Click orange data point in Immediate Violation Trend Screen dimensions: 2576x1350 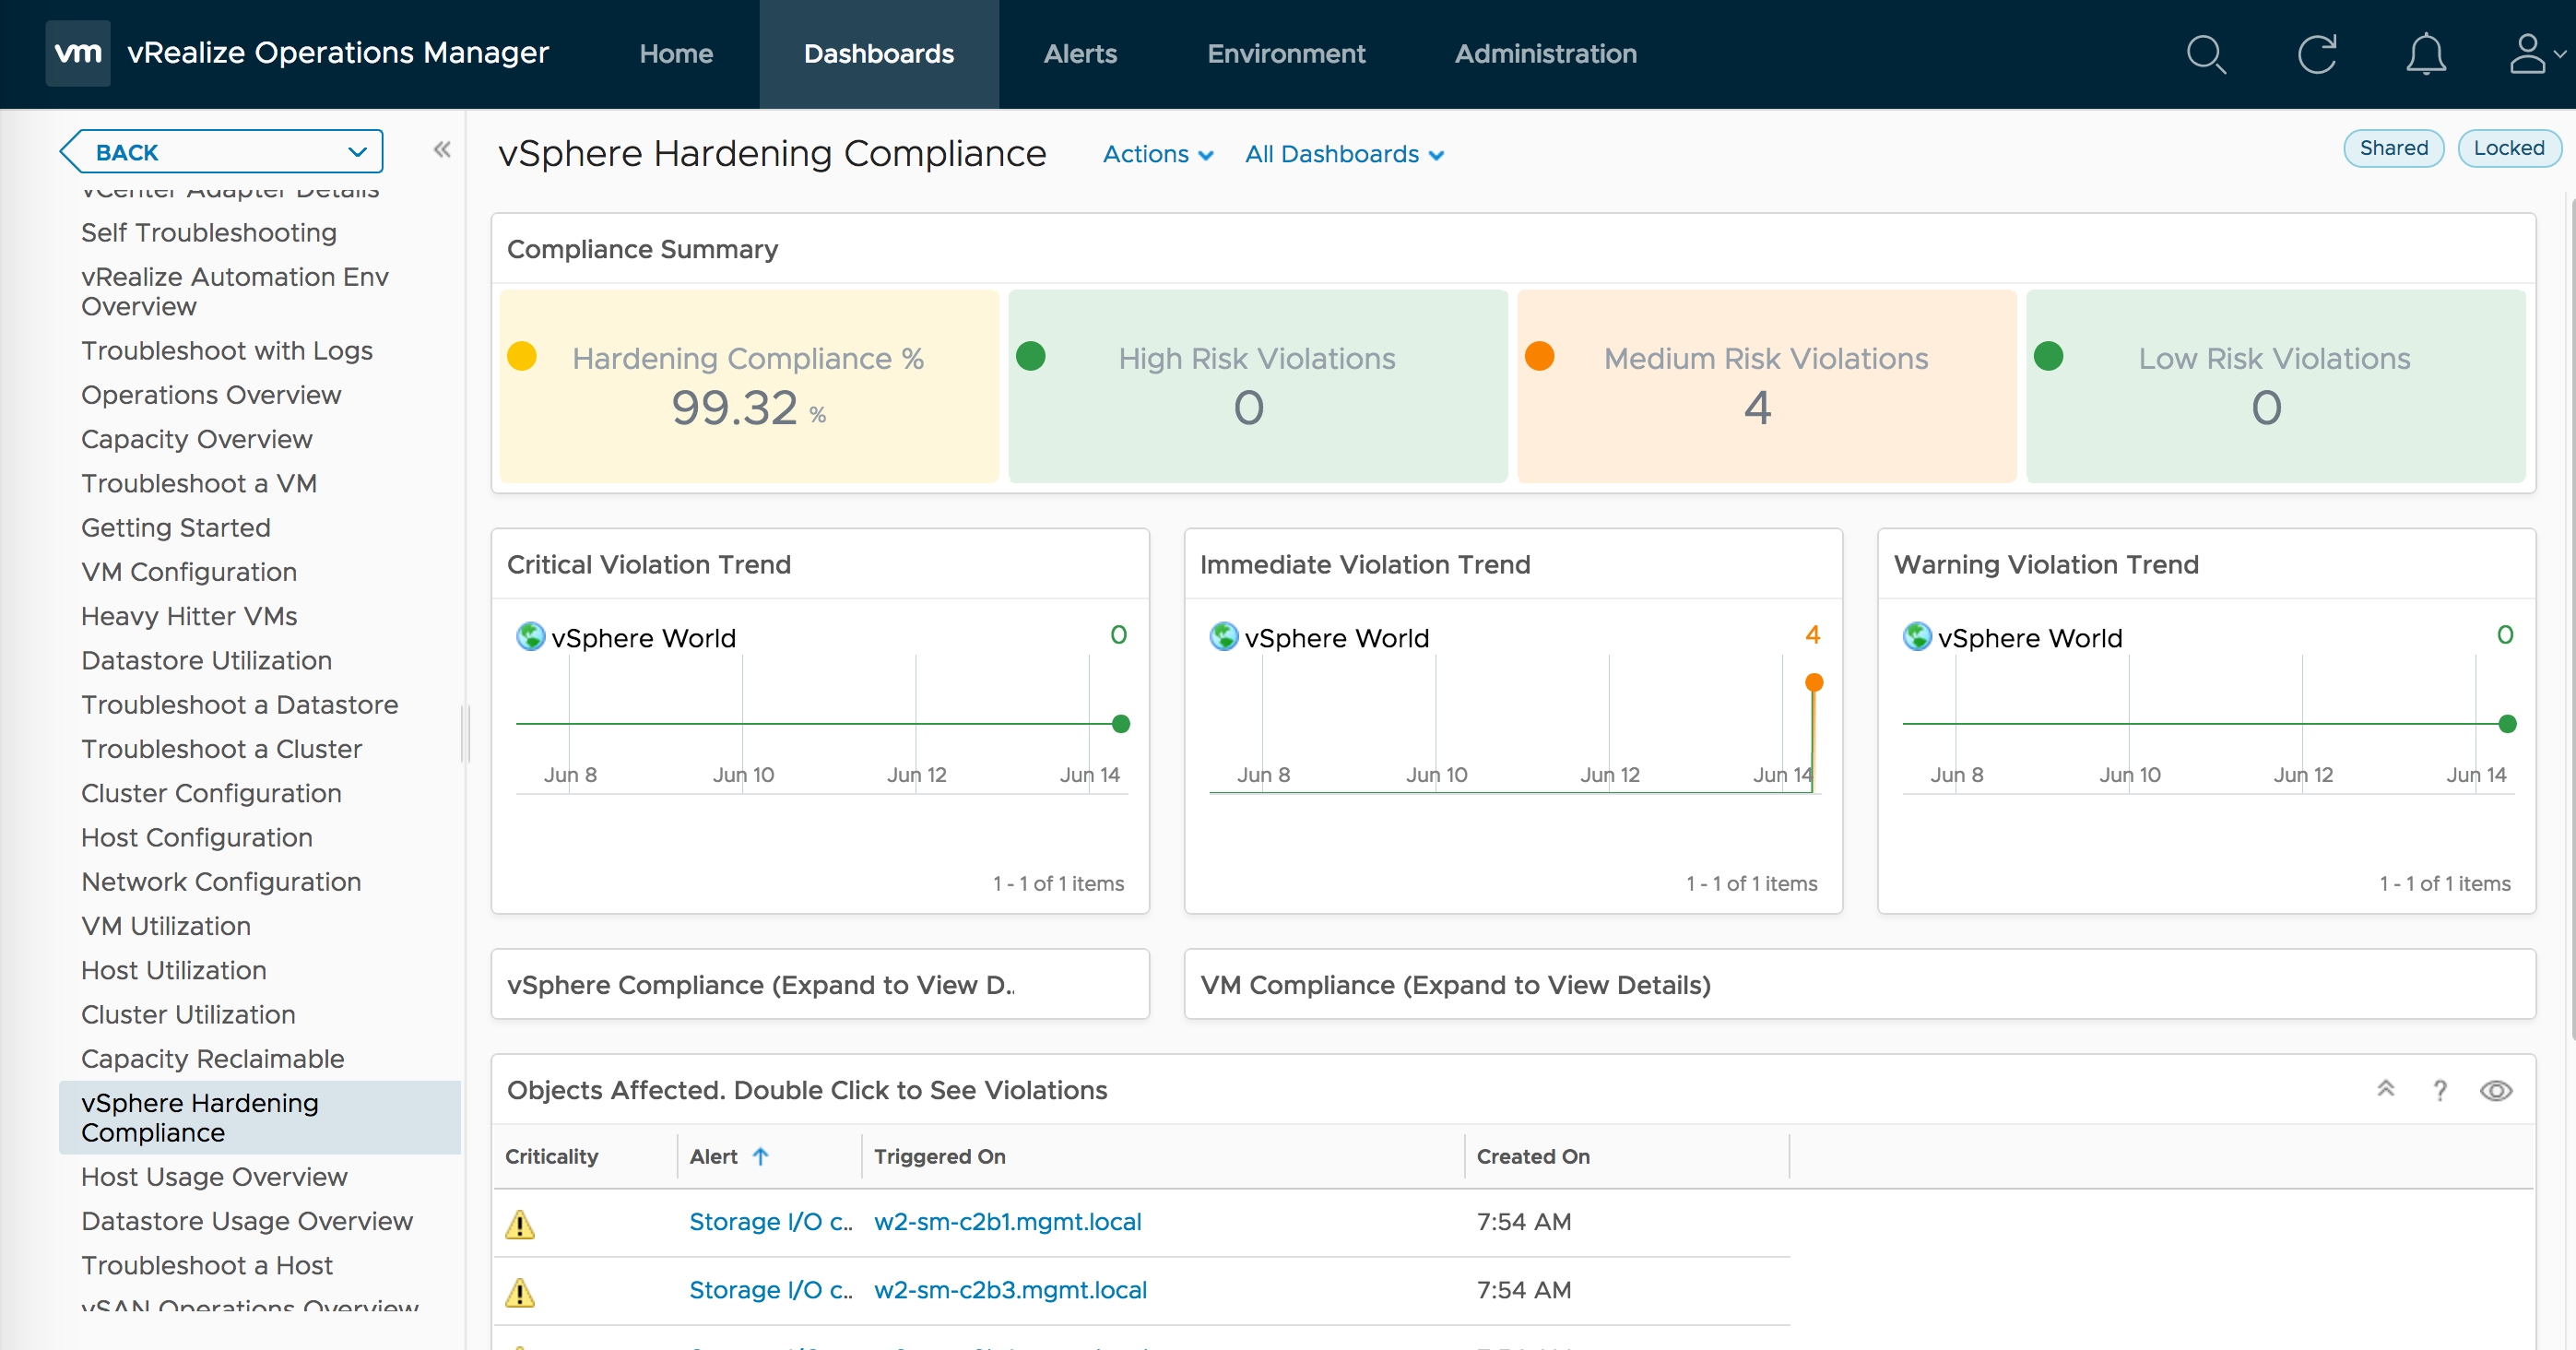point(1813,682)
